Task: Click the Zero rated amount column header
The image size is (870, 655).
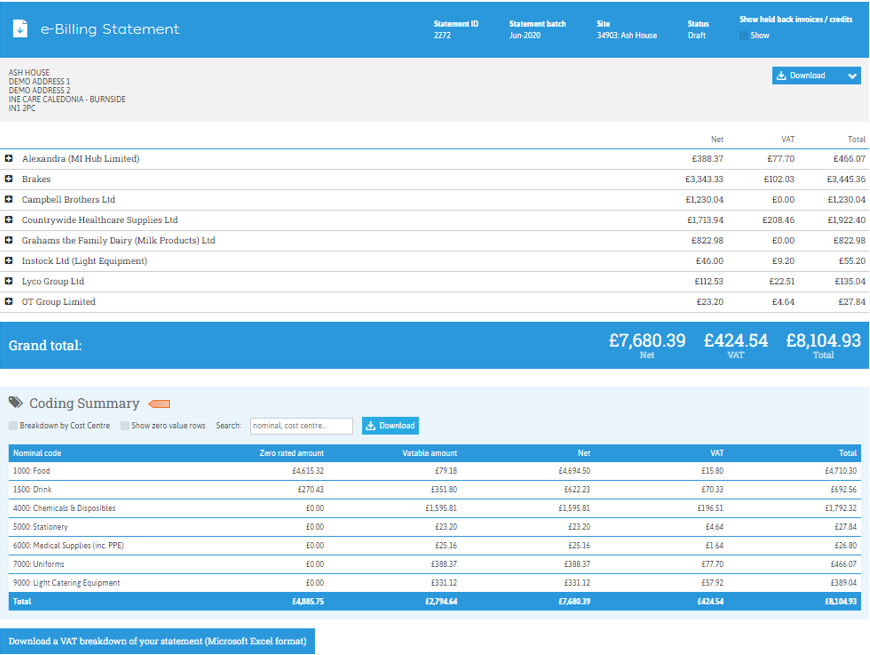Action: [291, 453]
